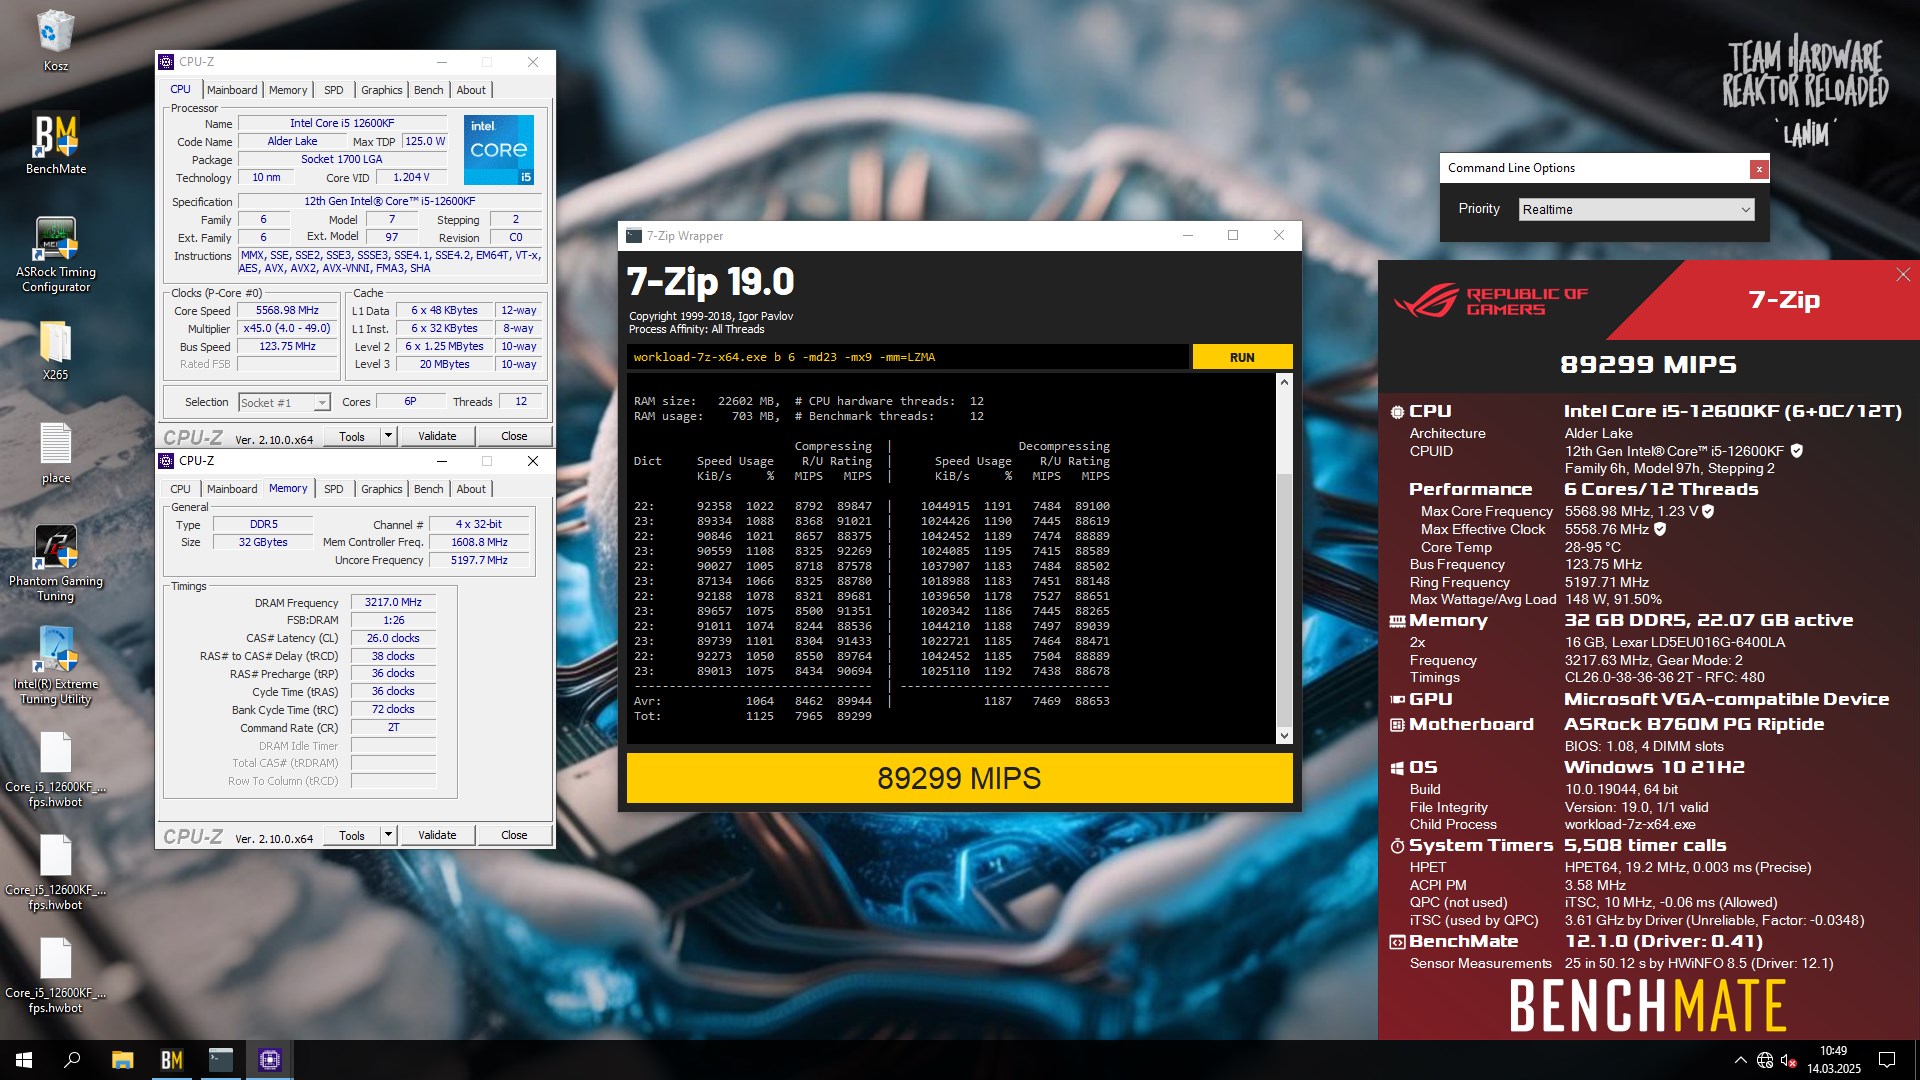Click Close button in bottom CPU-Z window
This screenshot has width=1920, height=1080.
click(514, 835)
